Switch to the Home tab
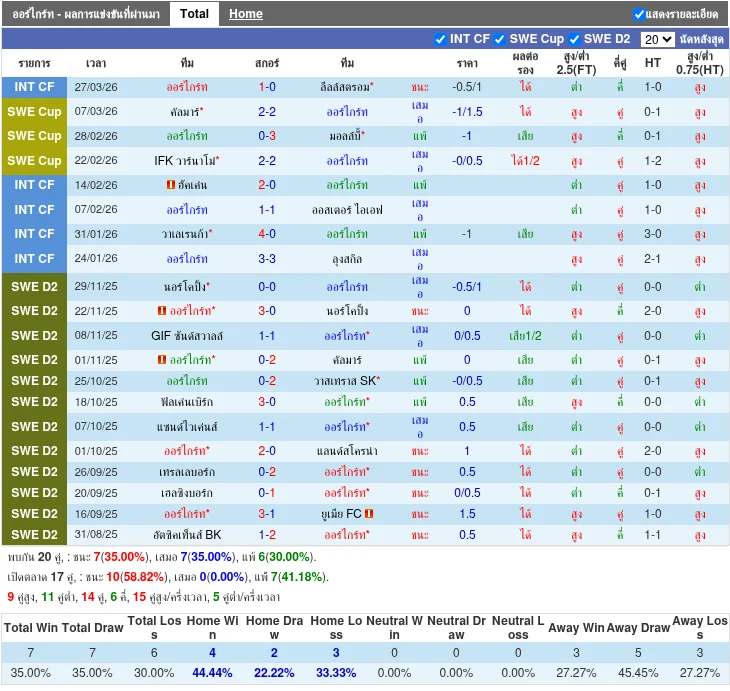The height and width of the screenshot is (691, 730). 245,14
